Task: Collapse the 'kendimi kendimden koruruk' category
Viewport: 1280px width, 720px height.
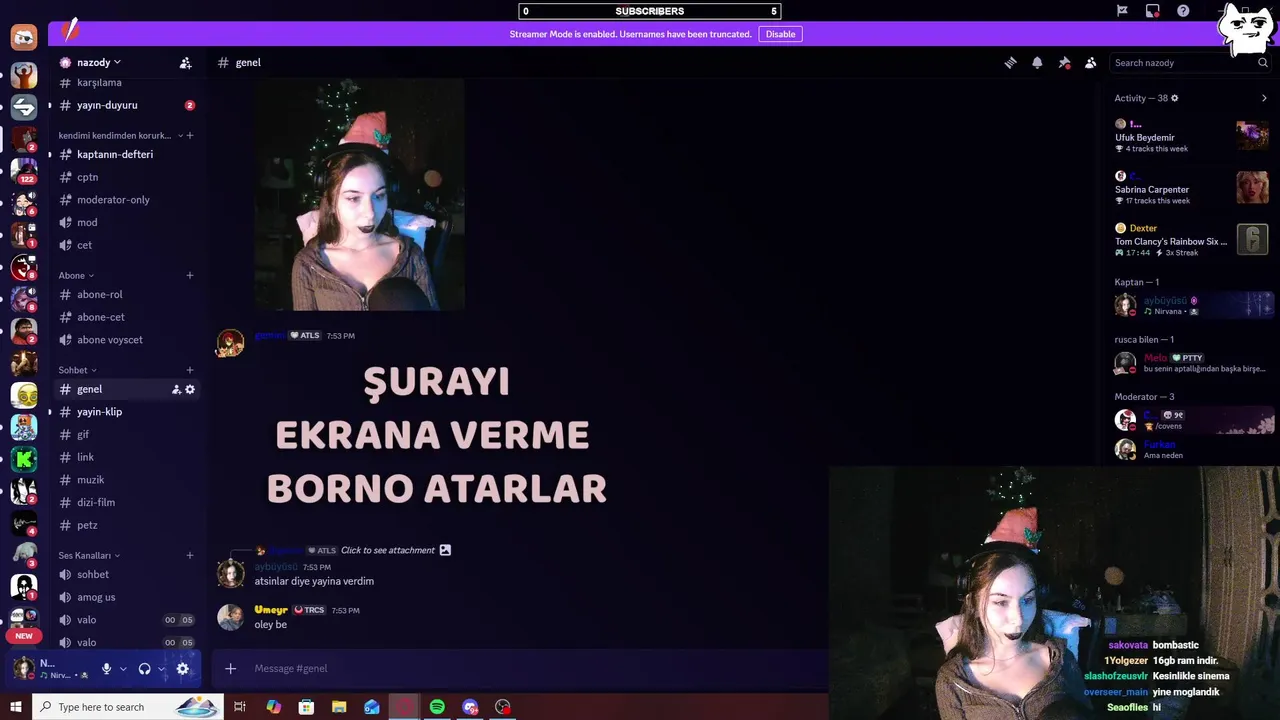Action: click(120, 135)
